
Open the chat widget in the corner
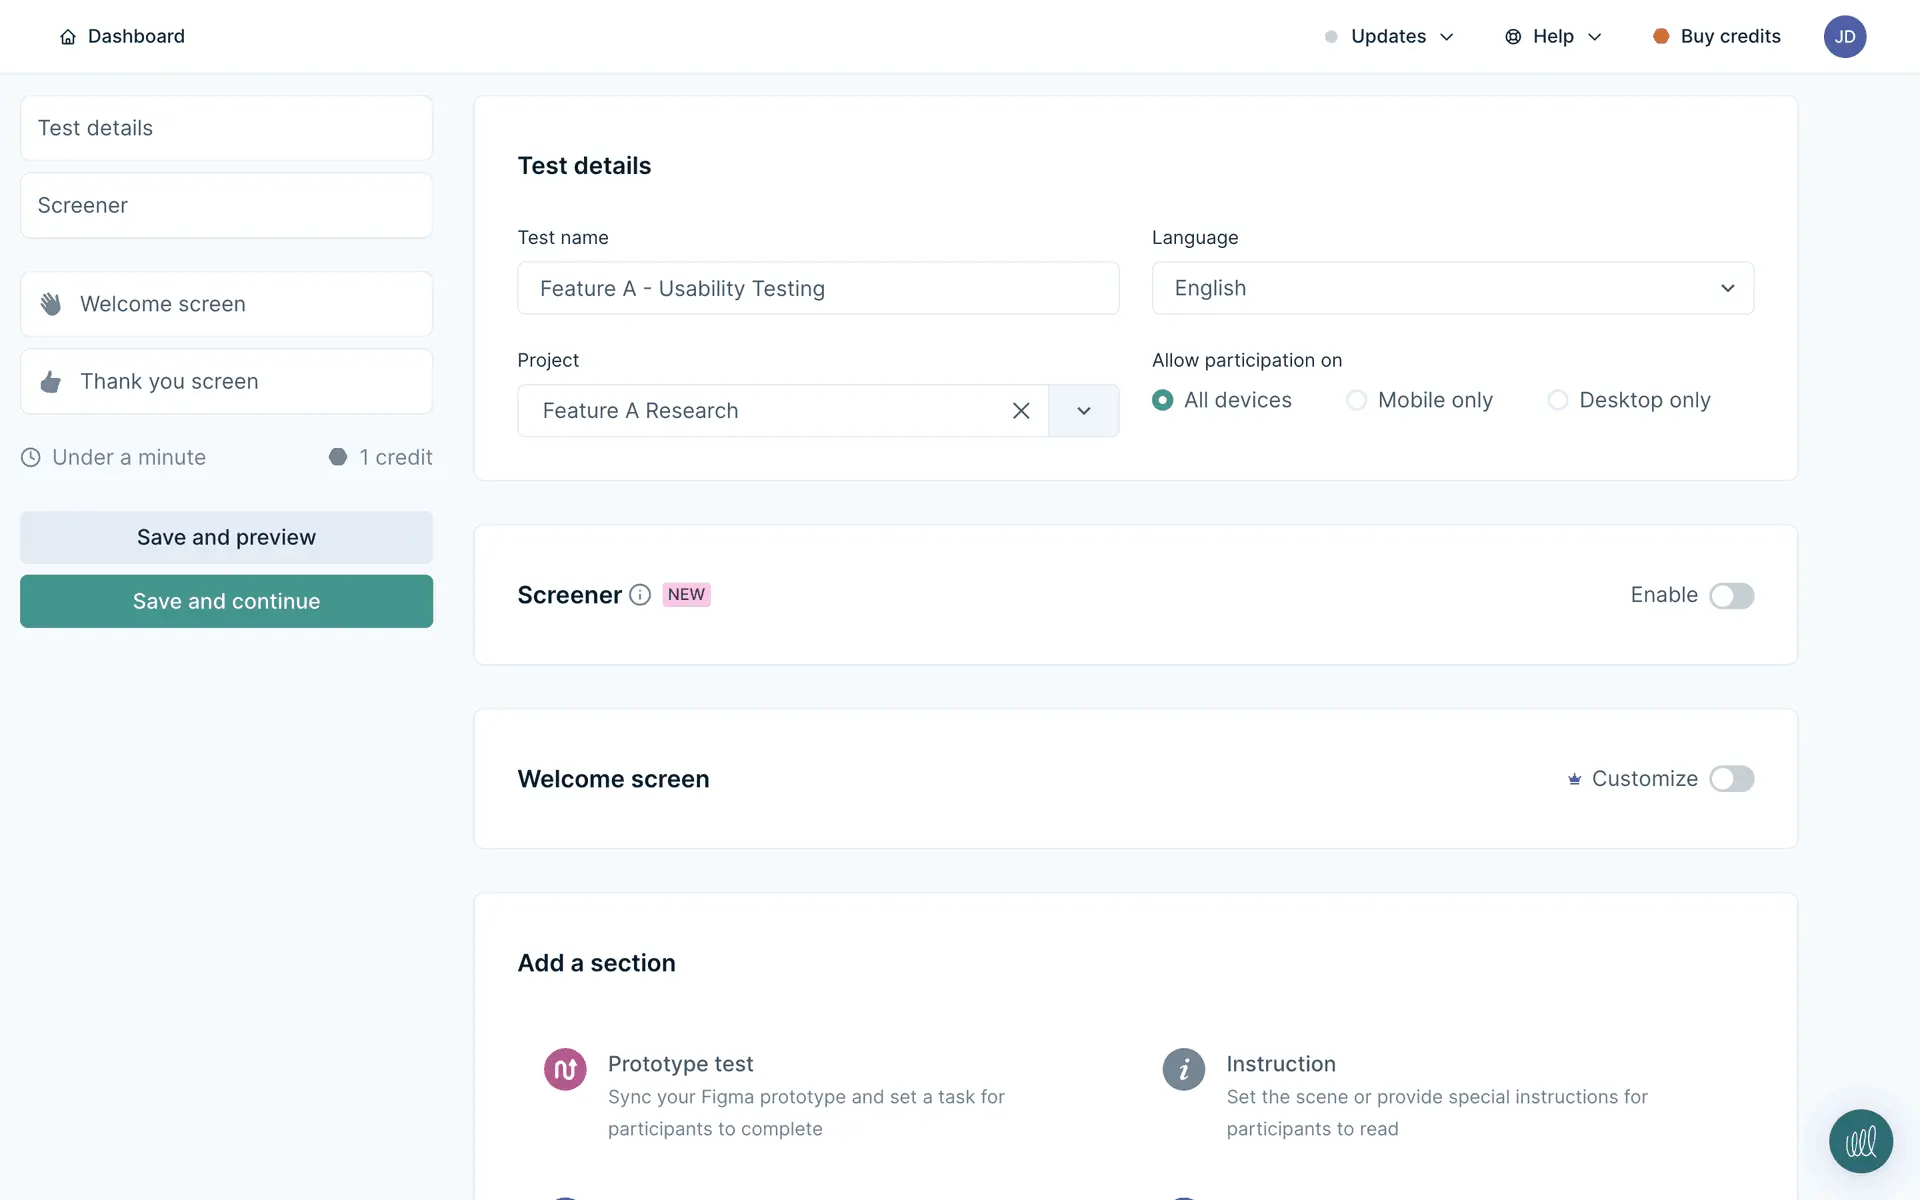pyautogui.click(x=1860, y=1141)
